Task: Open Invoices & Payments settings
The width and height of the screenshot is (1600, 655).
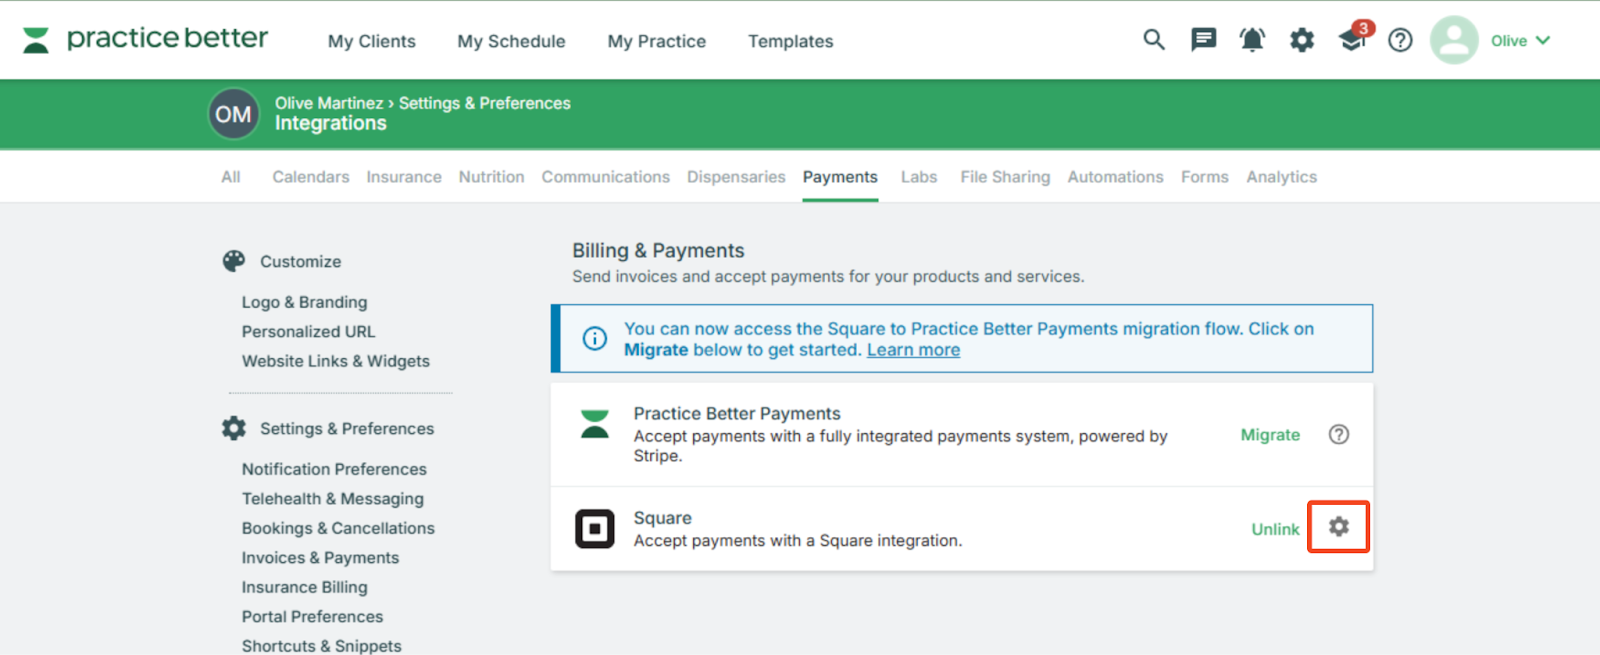Action: point(320,557)
